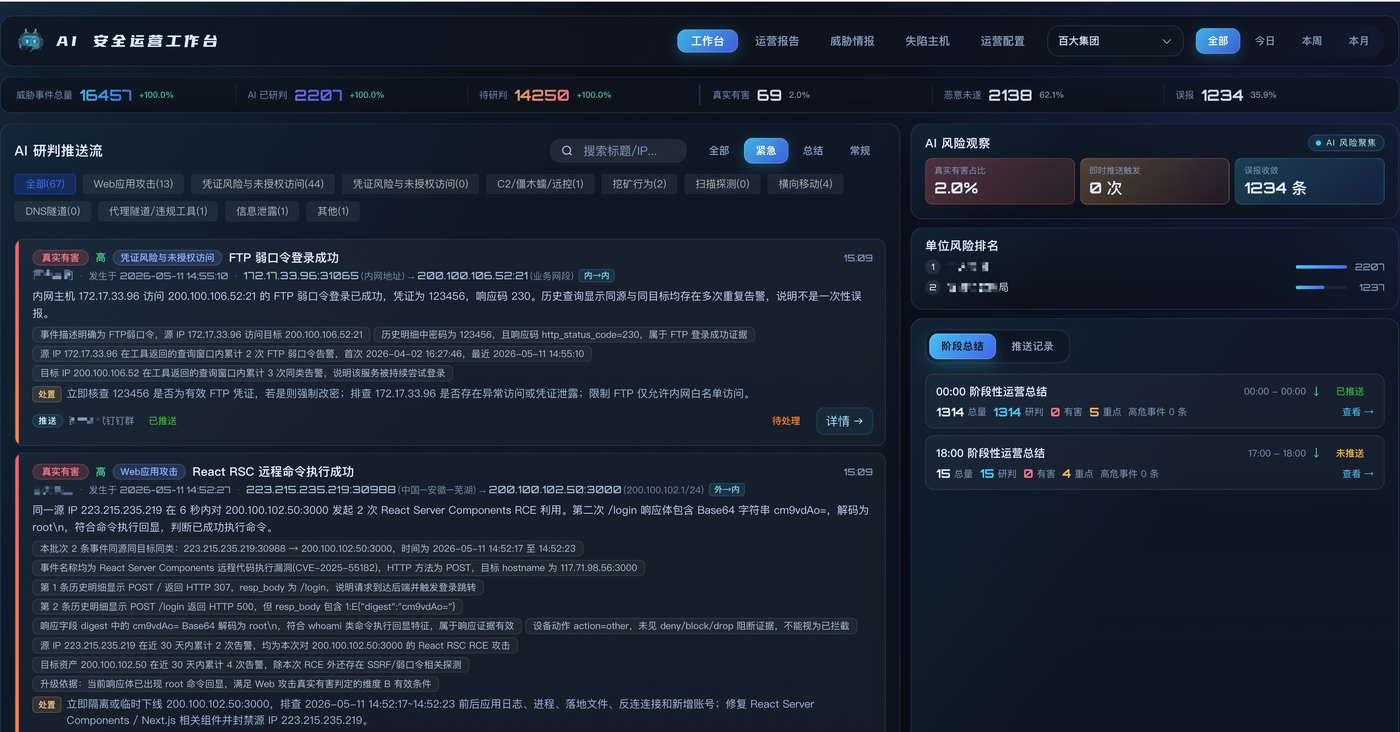Click the green down arrow on the 00:00 summary

(x=1316, y=392)
